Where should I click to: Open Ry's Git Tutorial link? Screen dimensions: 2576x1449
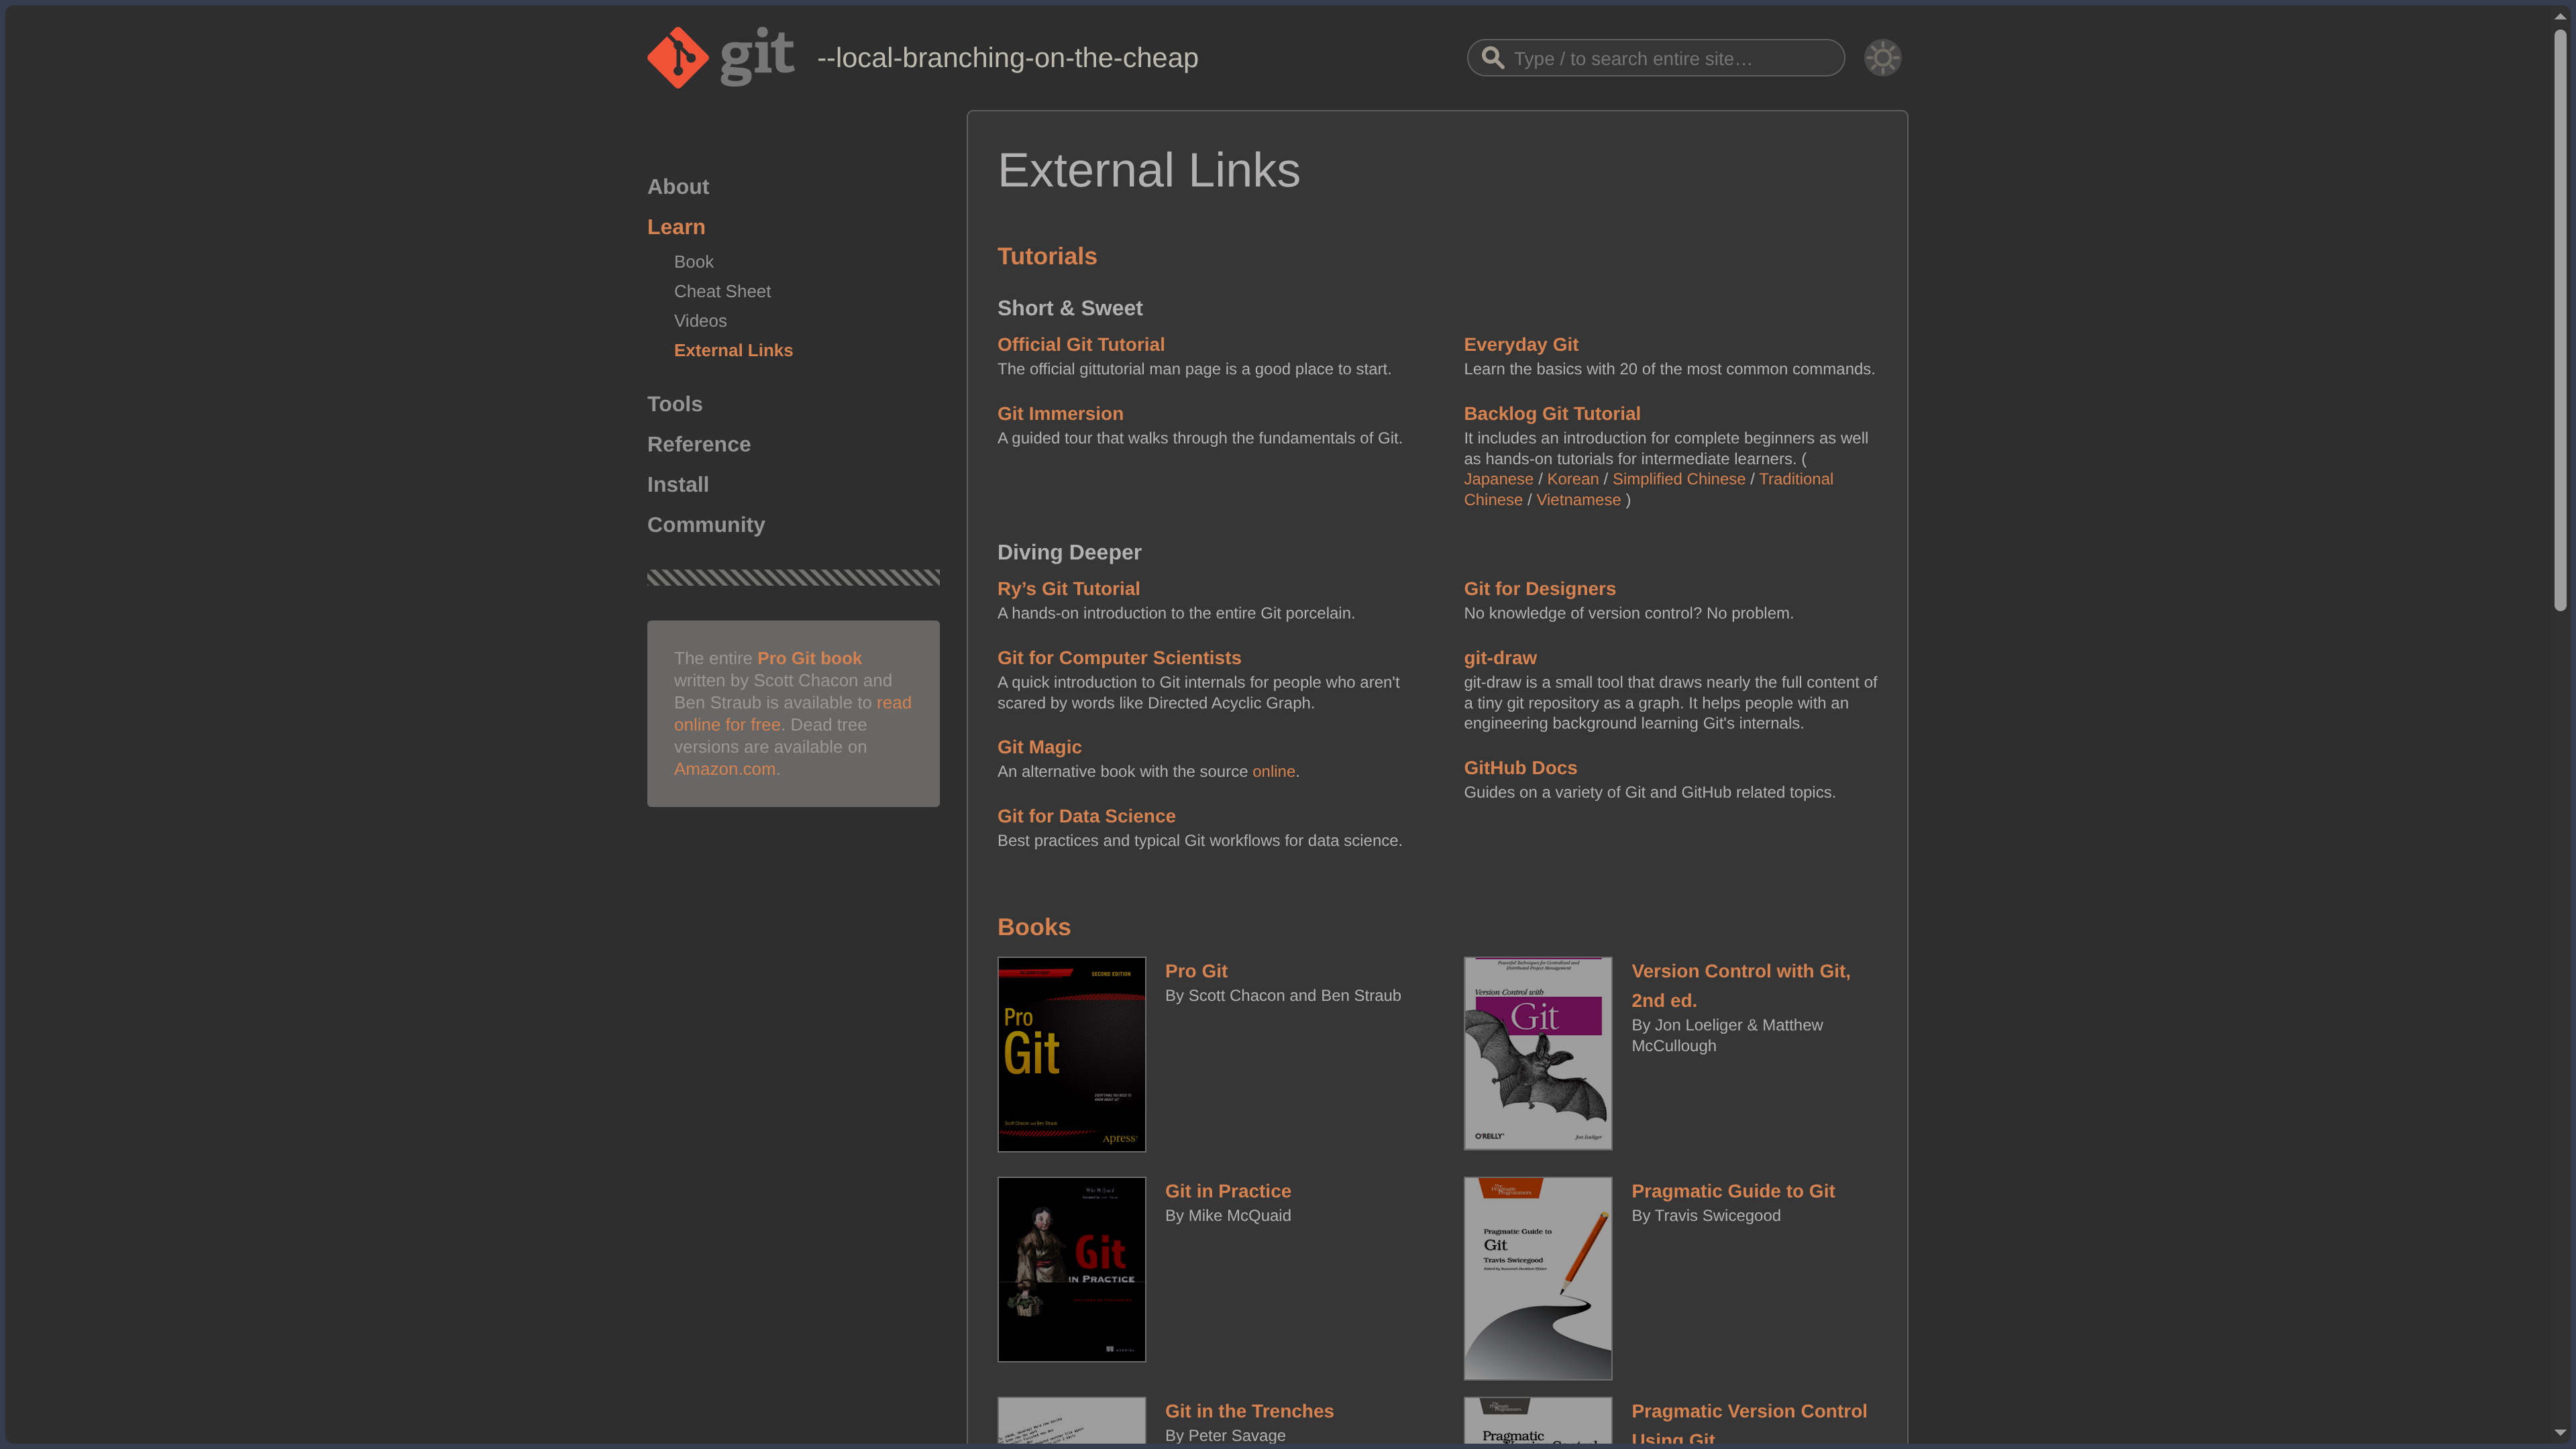[x=1068, y=589]
